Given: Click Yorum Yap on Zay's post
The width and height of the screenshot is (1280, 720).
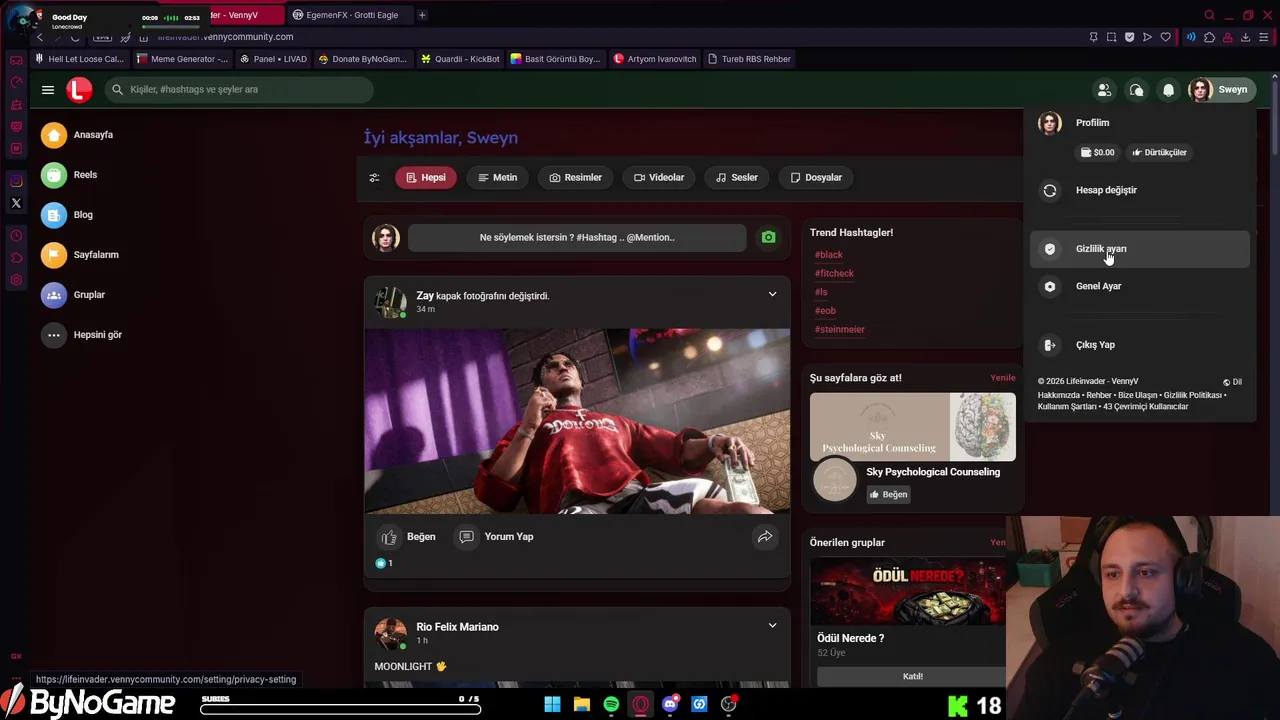Looking at the screenshot, I should point(496,537).
